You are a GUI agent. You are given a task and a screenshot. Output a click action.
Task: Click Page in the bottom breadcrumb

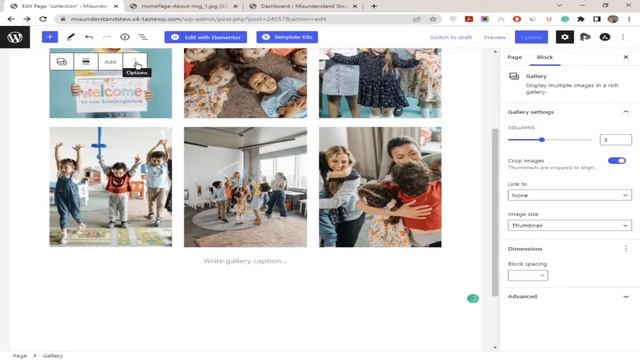20,356
